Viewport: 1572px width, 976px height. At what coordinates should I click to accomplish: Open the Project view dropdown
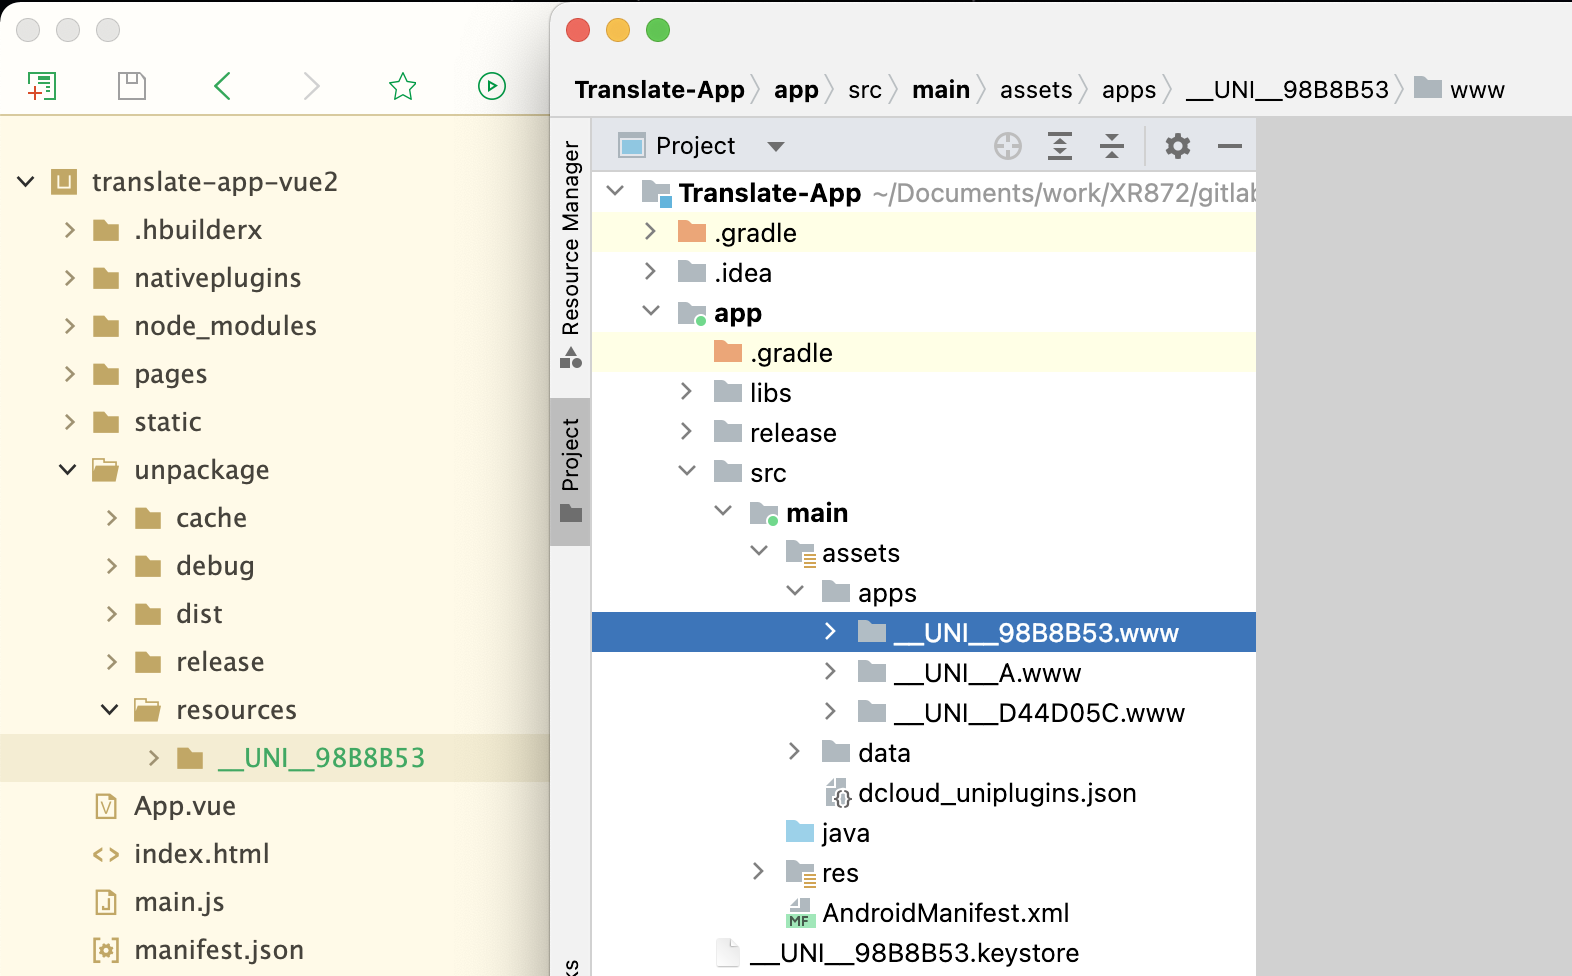click(x=775, y=147)
